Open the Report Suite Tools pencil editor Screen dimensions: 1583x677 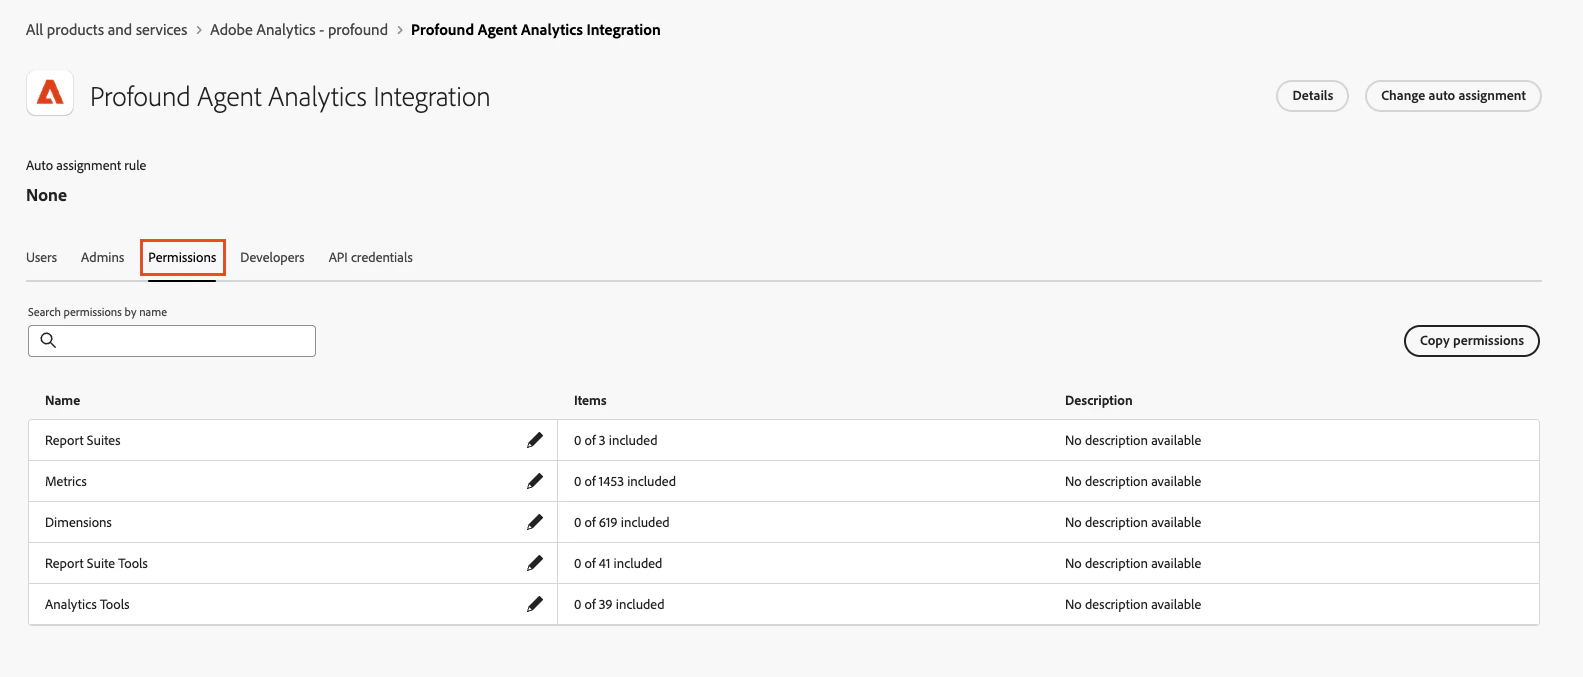click(535, 563)
